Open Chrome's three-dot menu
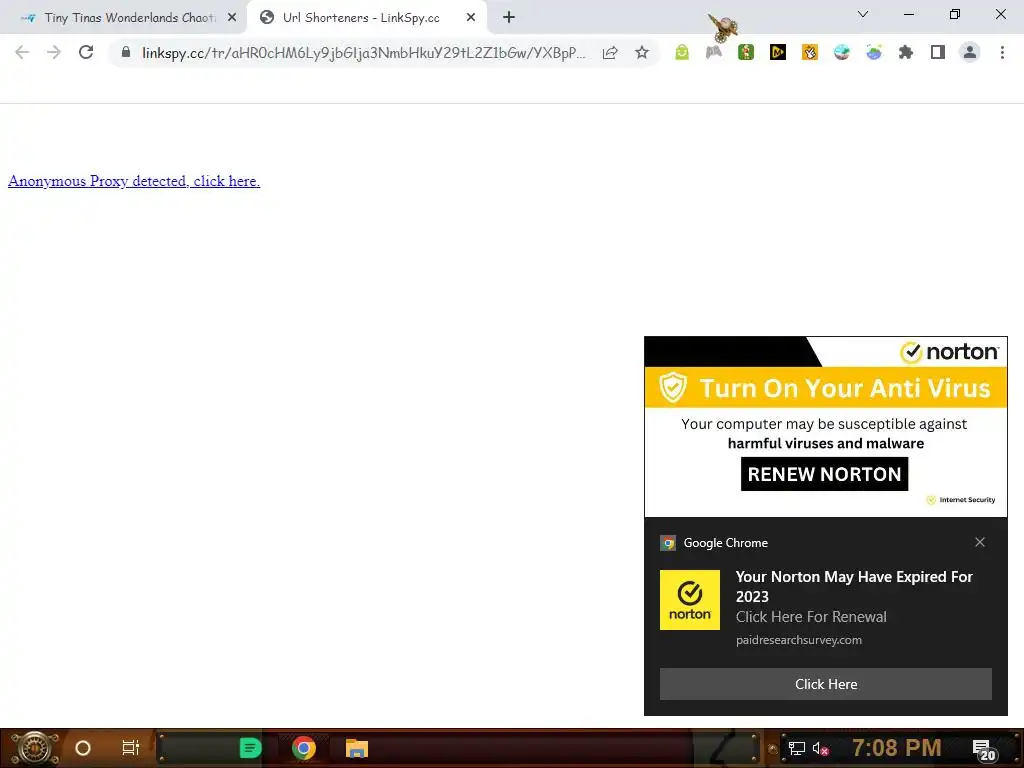This screenshot has width=1024, height=768. (x=1002, y=52)
